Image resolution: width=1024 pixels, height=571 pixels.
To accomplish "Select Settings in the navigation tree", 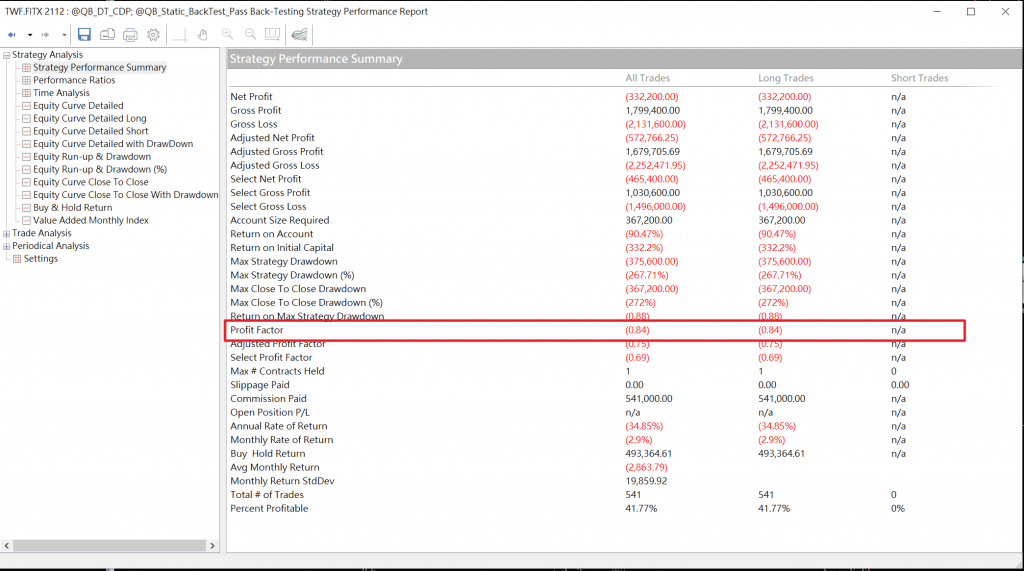I will pyautogui.click(x=41, y=259).
